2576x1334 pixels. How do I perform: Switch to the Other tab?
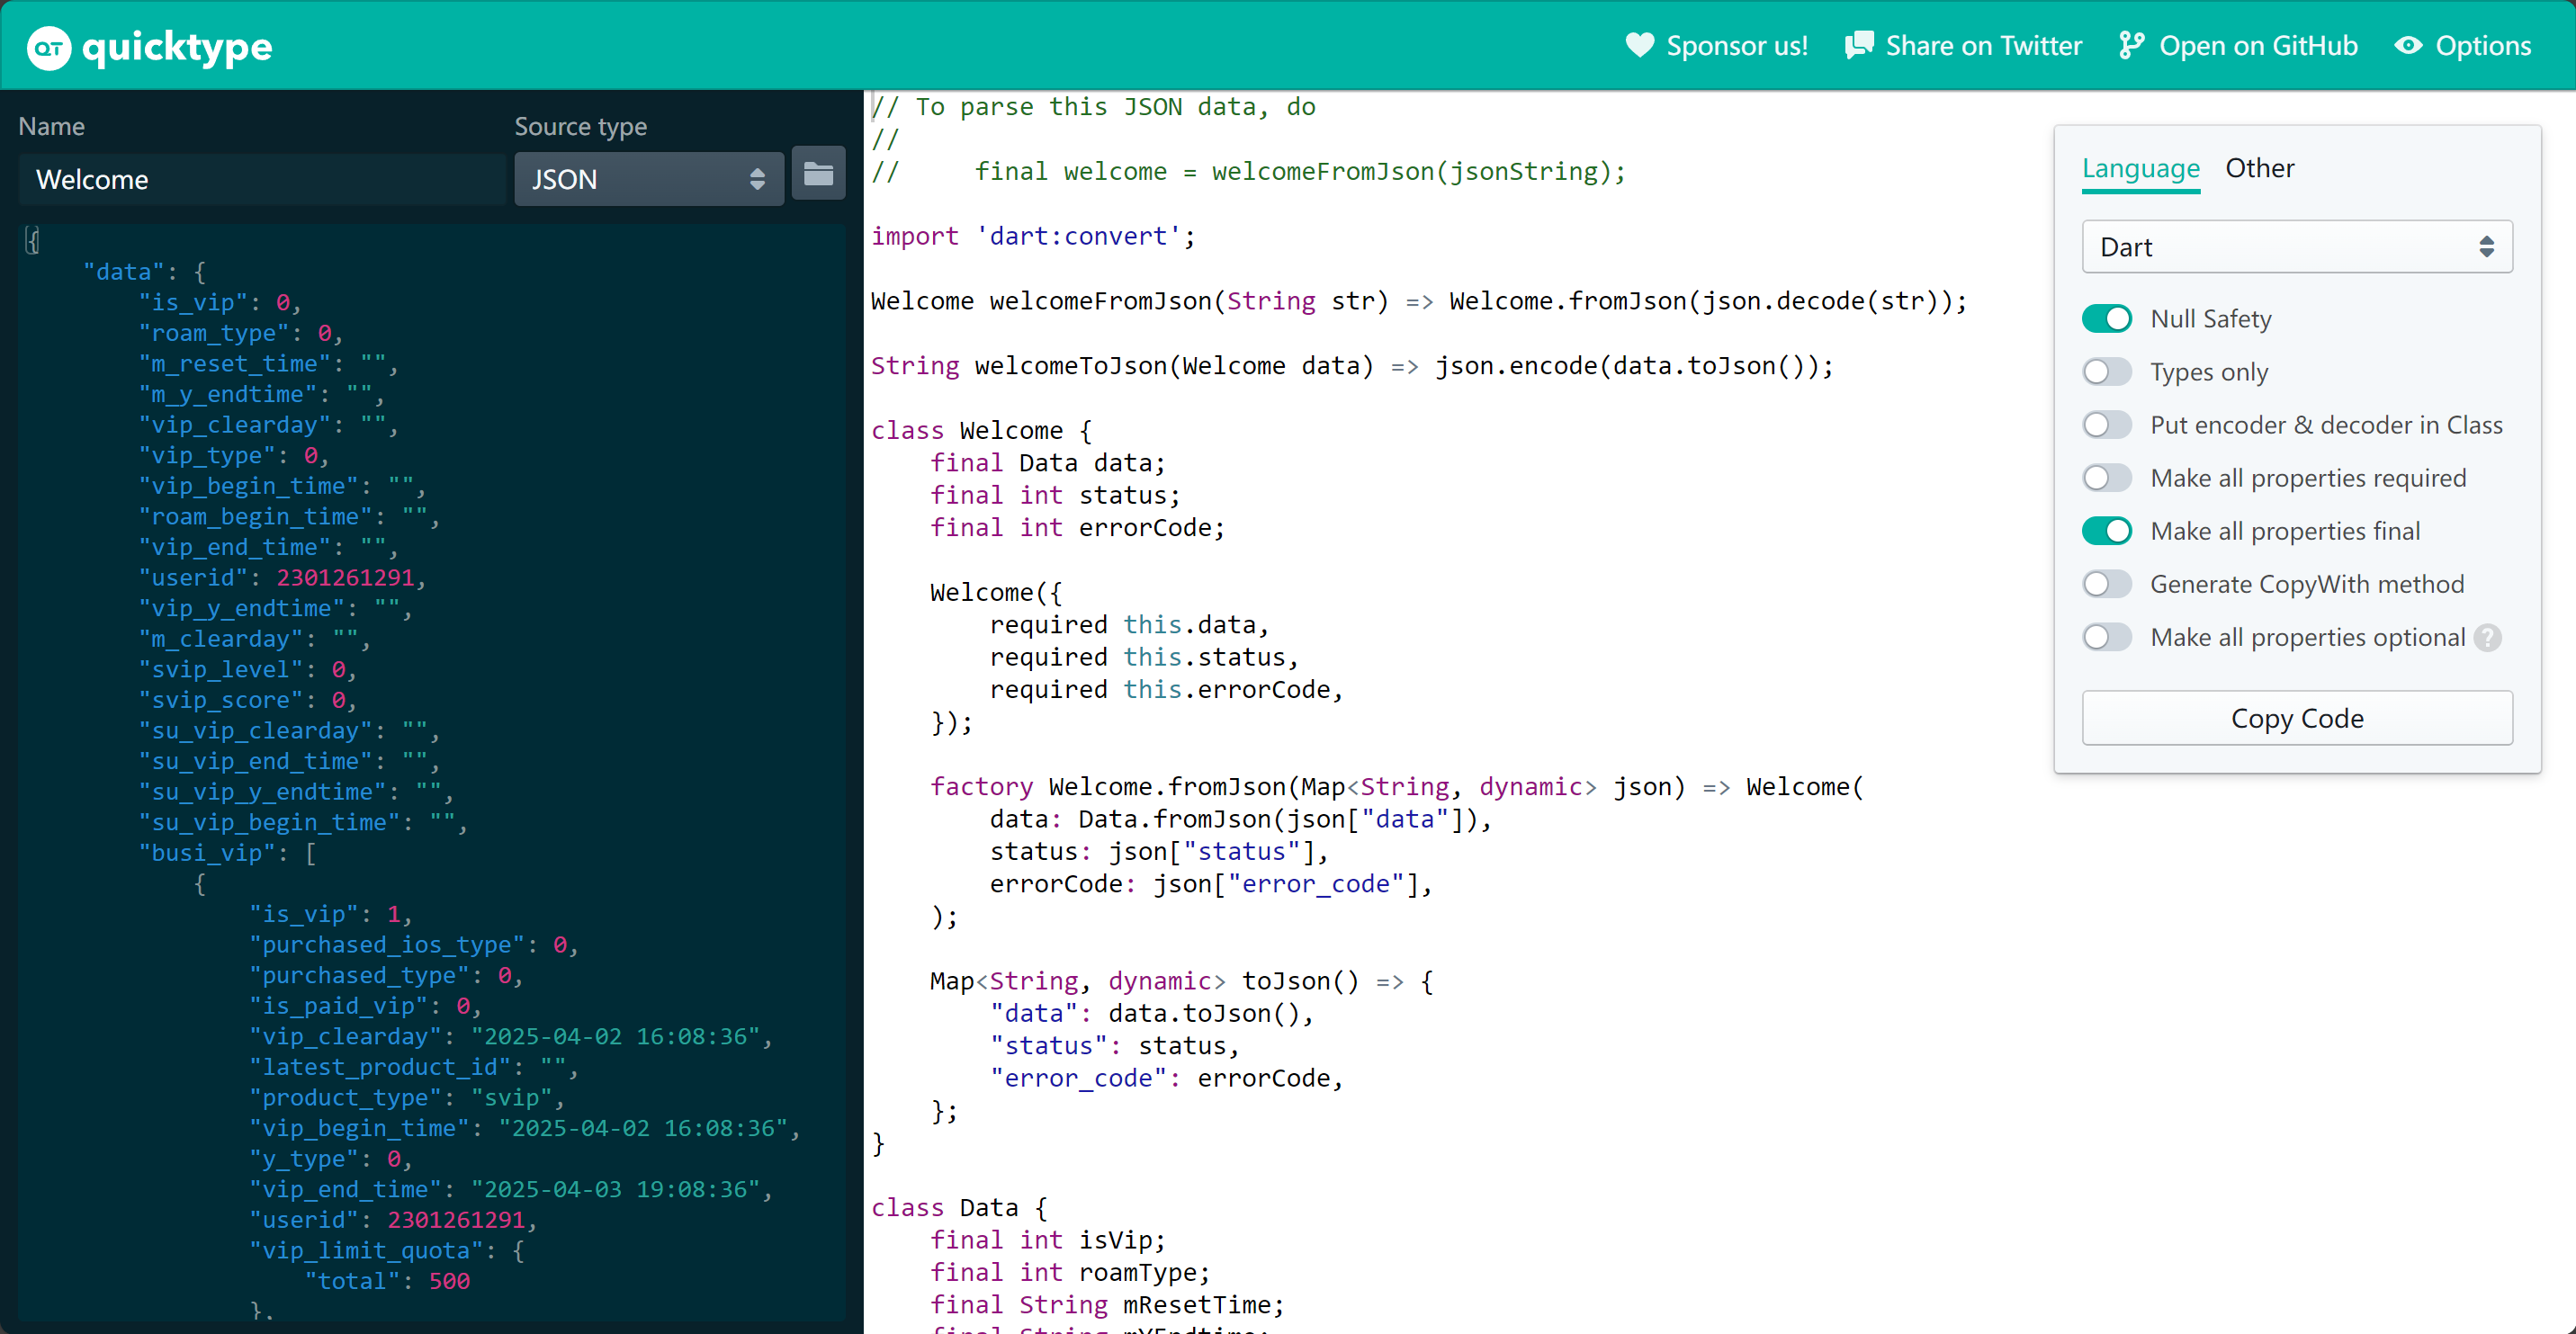(x=2259, y=168)
